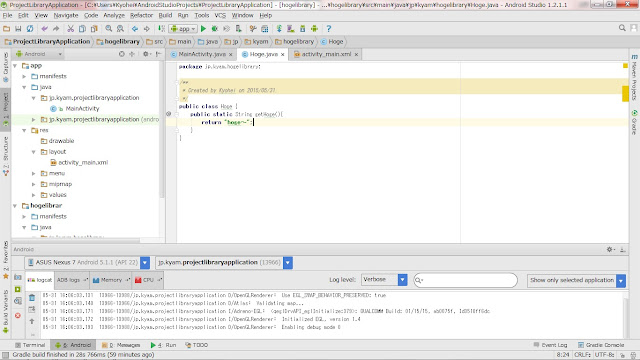Click the Help question mark icon
Viewport: 640px width, 360px height.
(329, 29)
